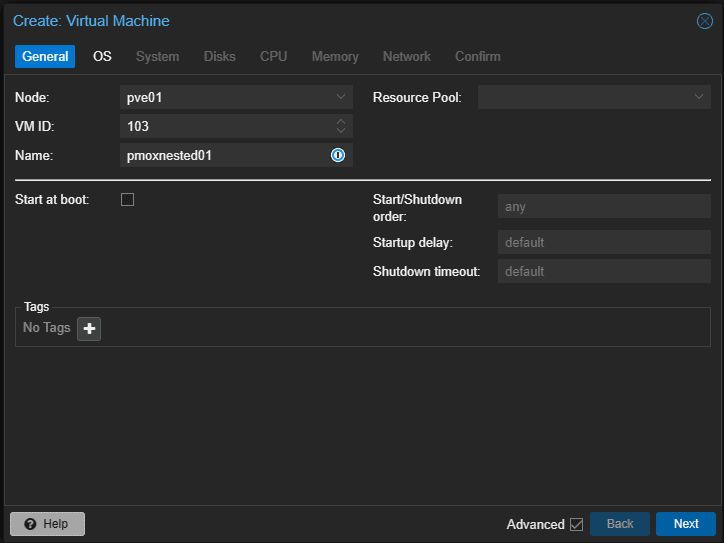
Task: Select the General tab
Action: pyautogui.click(x=45, y=56)
